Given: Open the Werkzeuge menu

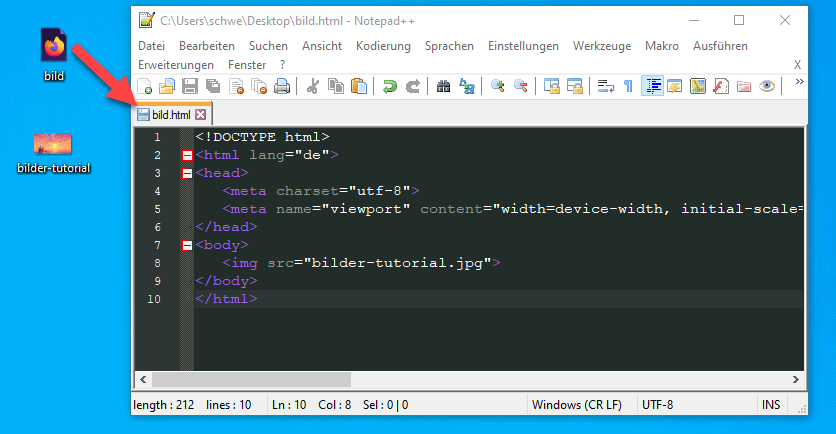Looking at the screenshot, I should click(x=602, y=46).
